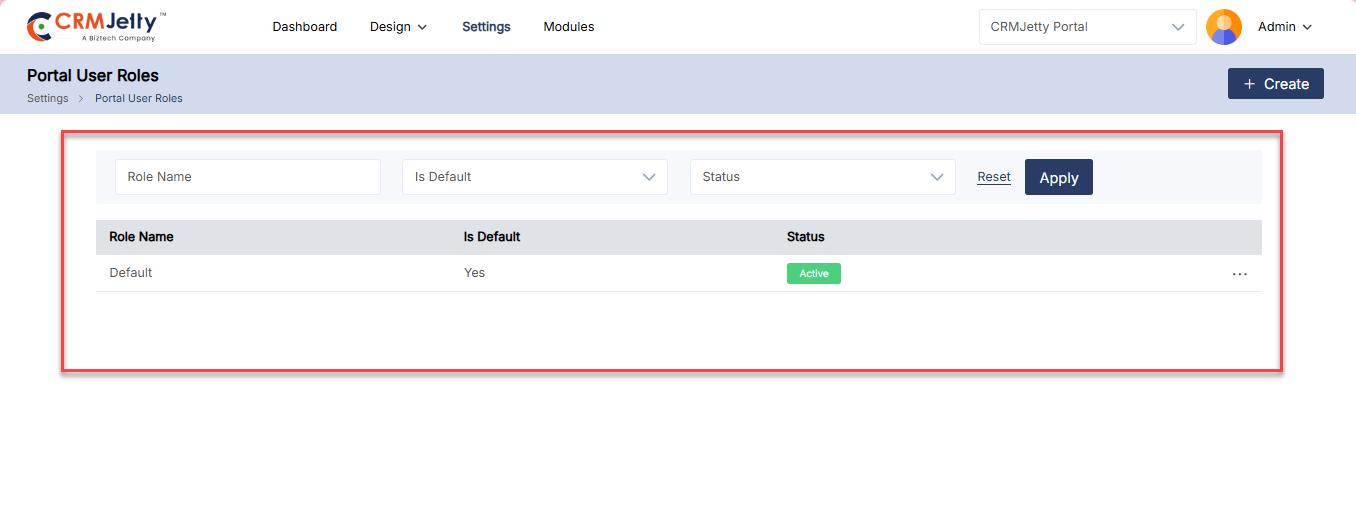Click the Is Default column header
This screenshot has width=1356, height=523.
click(x=492, y=237)
